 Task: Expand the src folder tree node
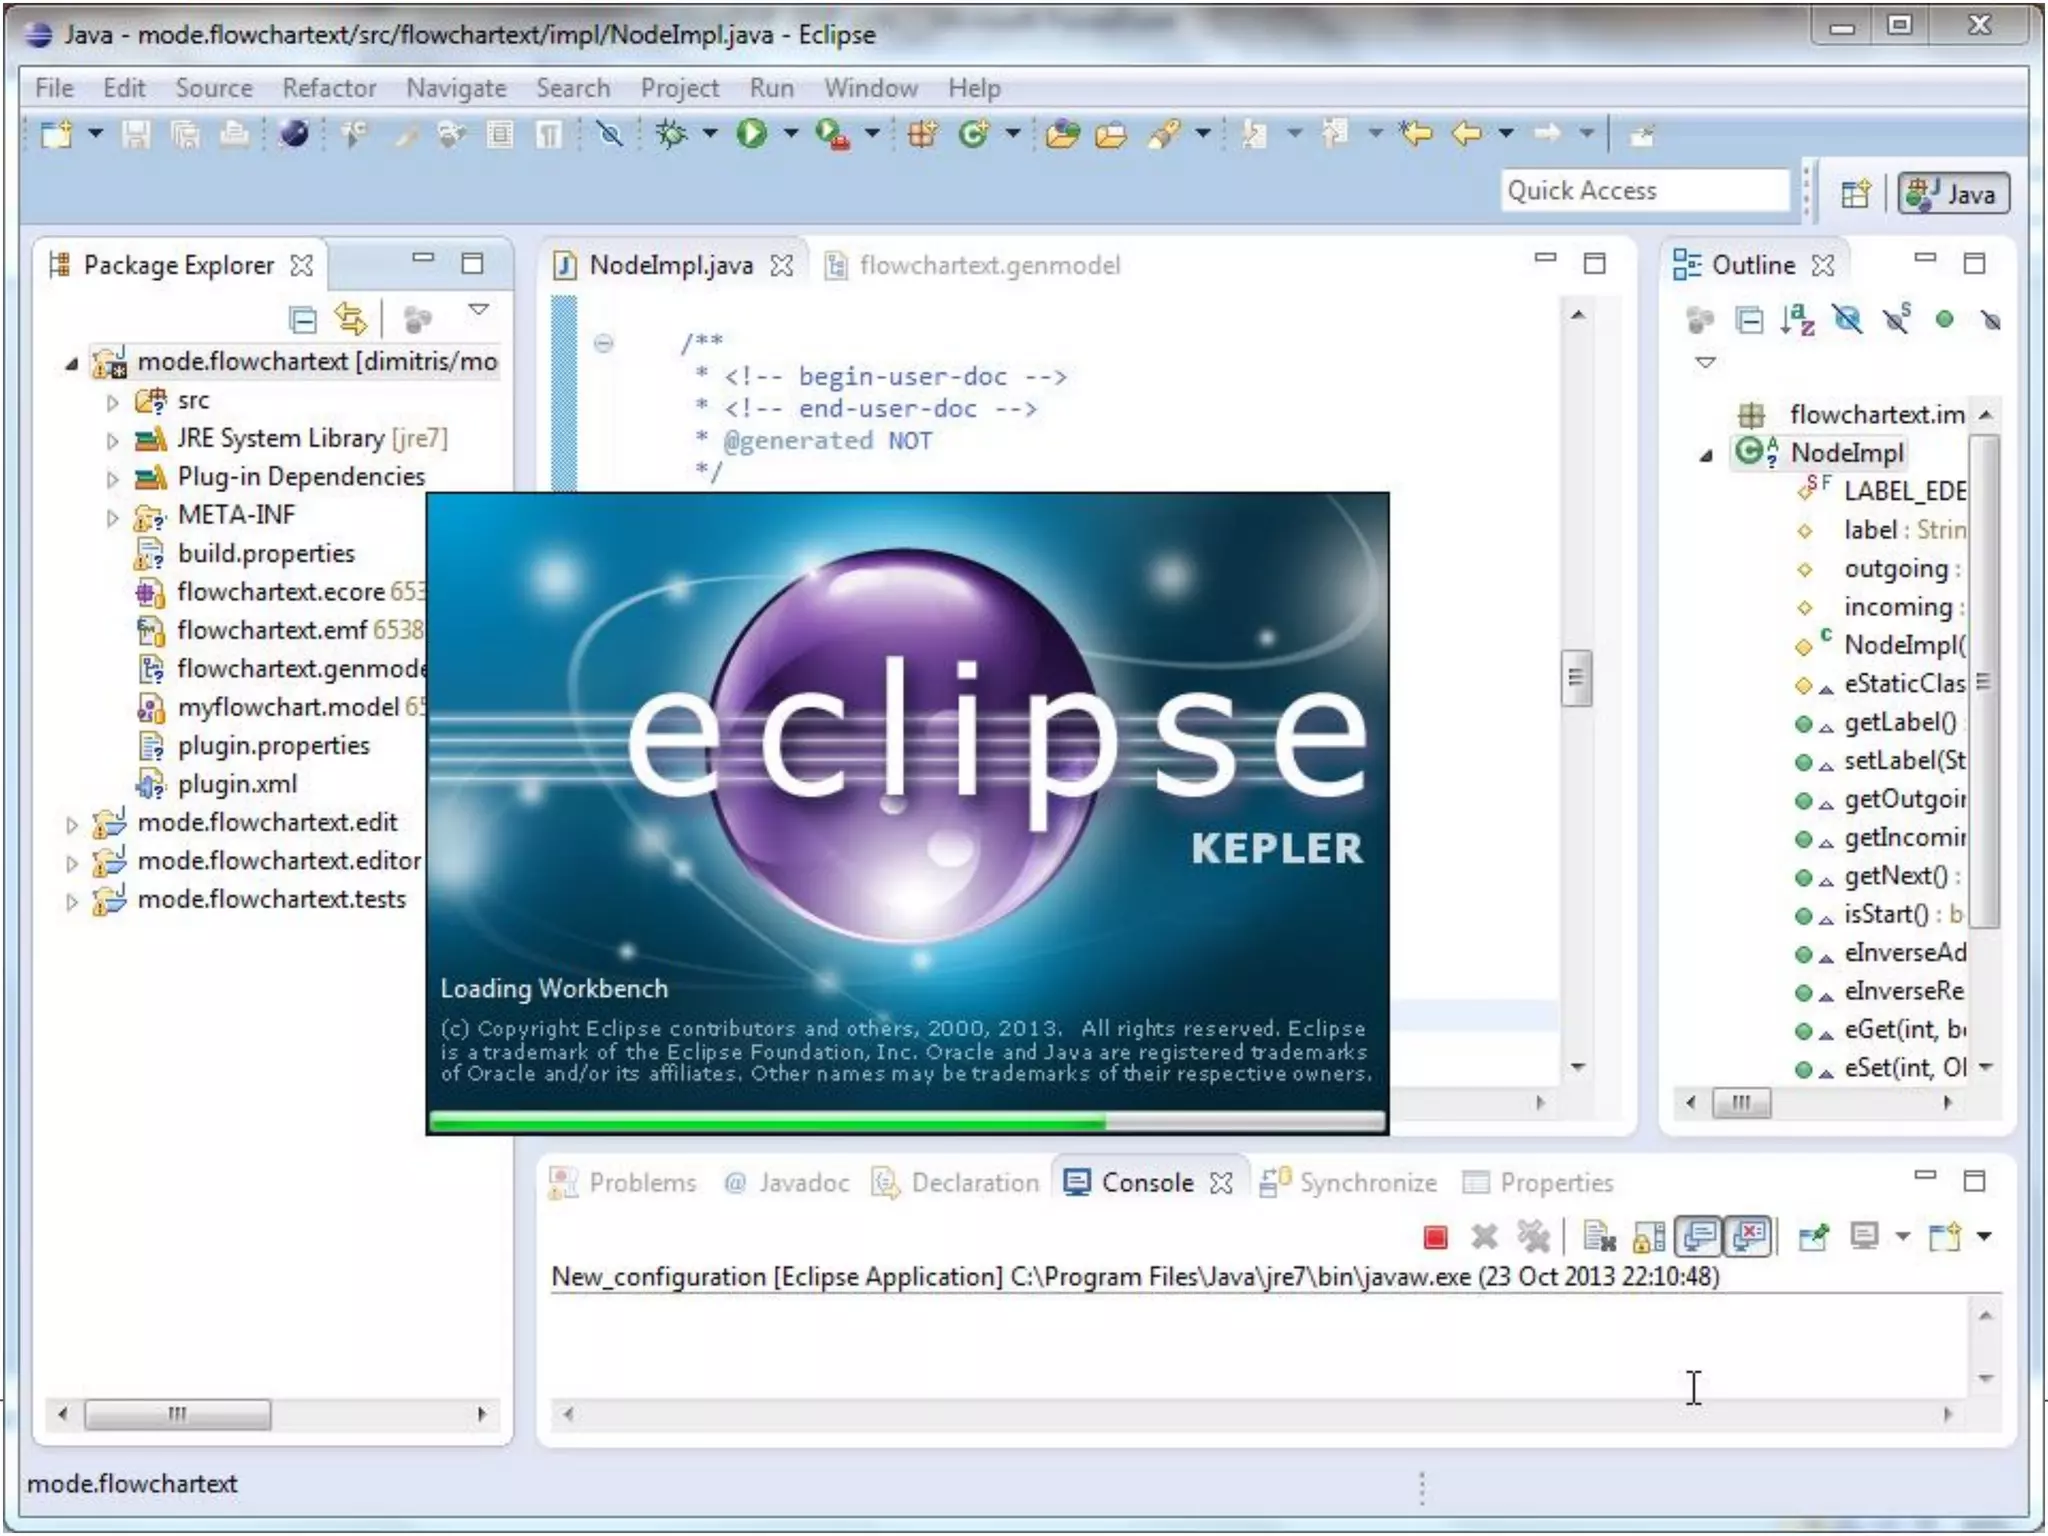point(112,402)
